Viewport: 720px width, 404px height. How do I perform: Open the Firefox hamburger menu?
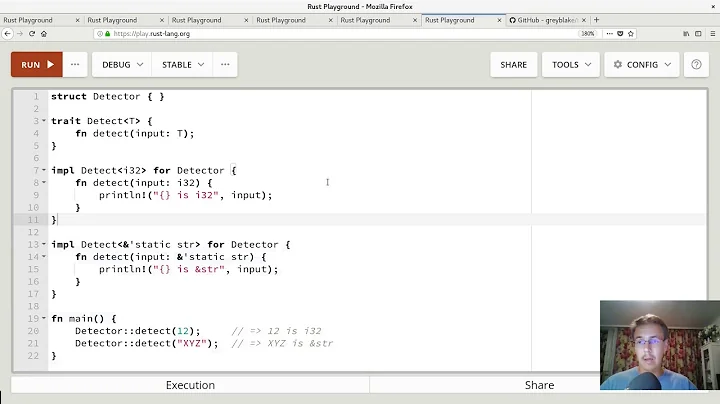713,34
